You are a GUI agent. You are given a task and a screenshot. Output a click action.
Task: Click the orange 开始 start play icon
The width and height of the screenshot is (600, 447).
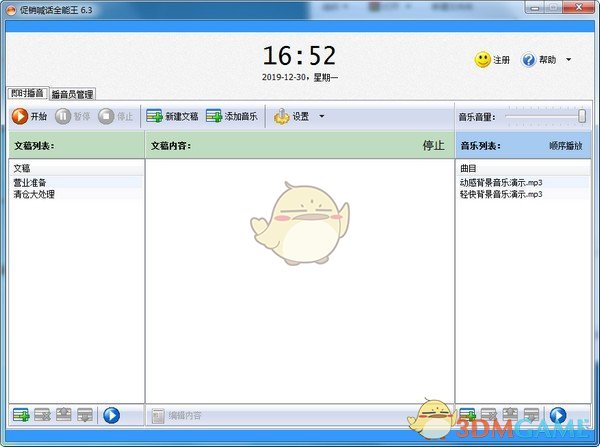20,116
